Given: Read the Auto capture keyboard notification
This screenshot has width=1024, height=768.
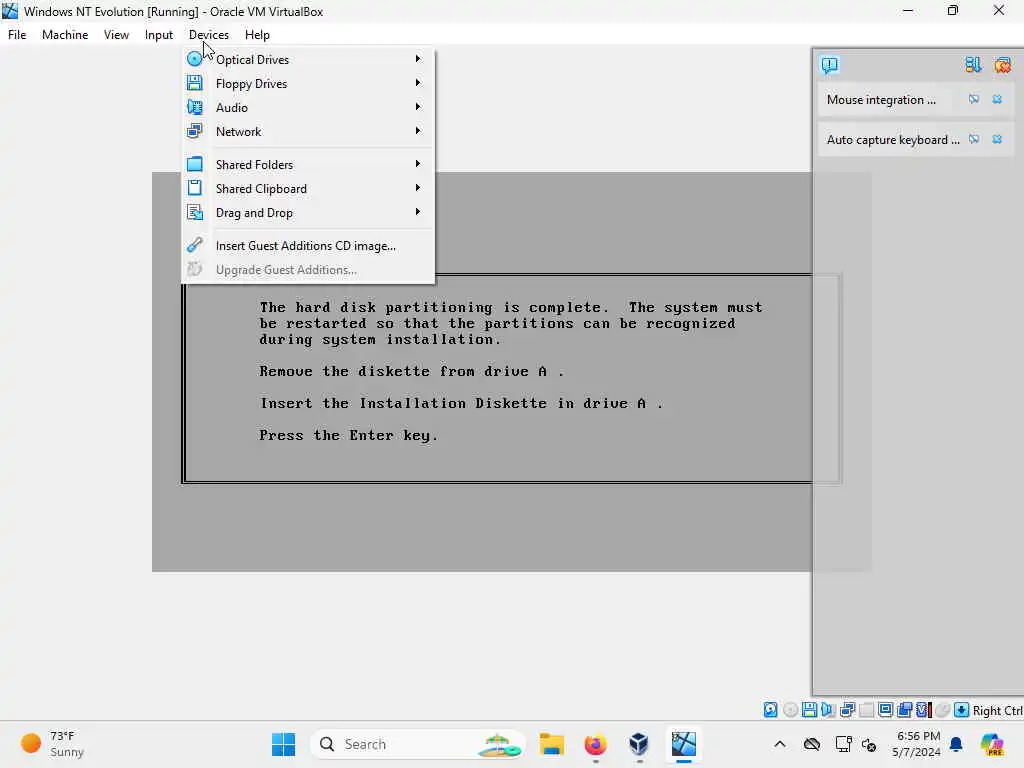Looking at the screenshot, I should (893, 140).
